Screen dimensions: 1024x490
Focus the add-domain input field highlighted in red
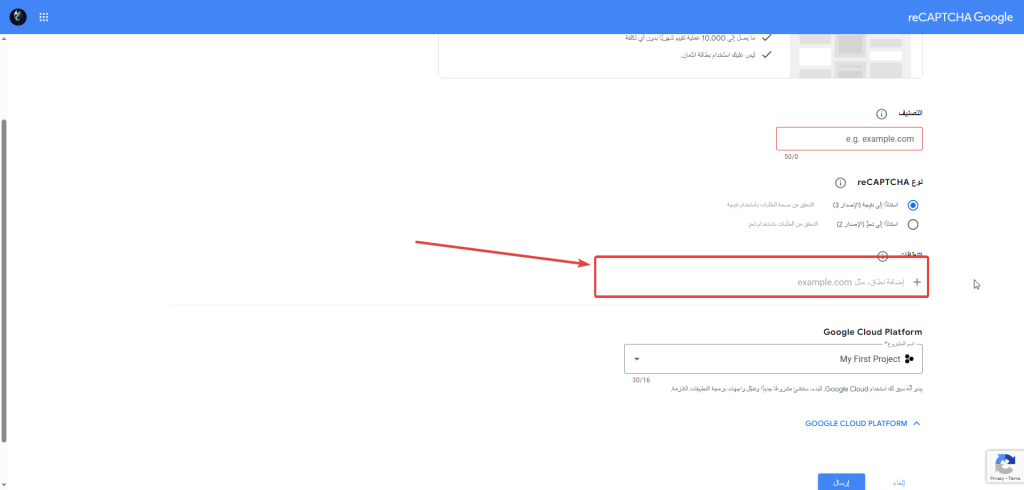750,282
